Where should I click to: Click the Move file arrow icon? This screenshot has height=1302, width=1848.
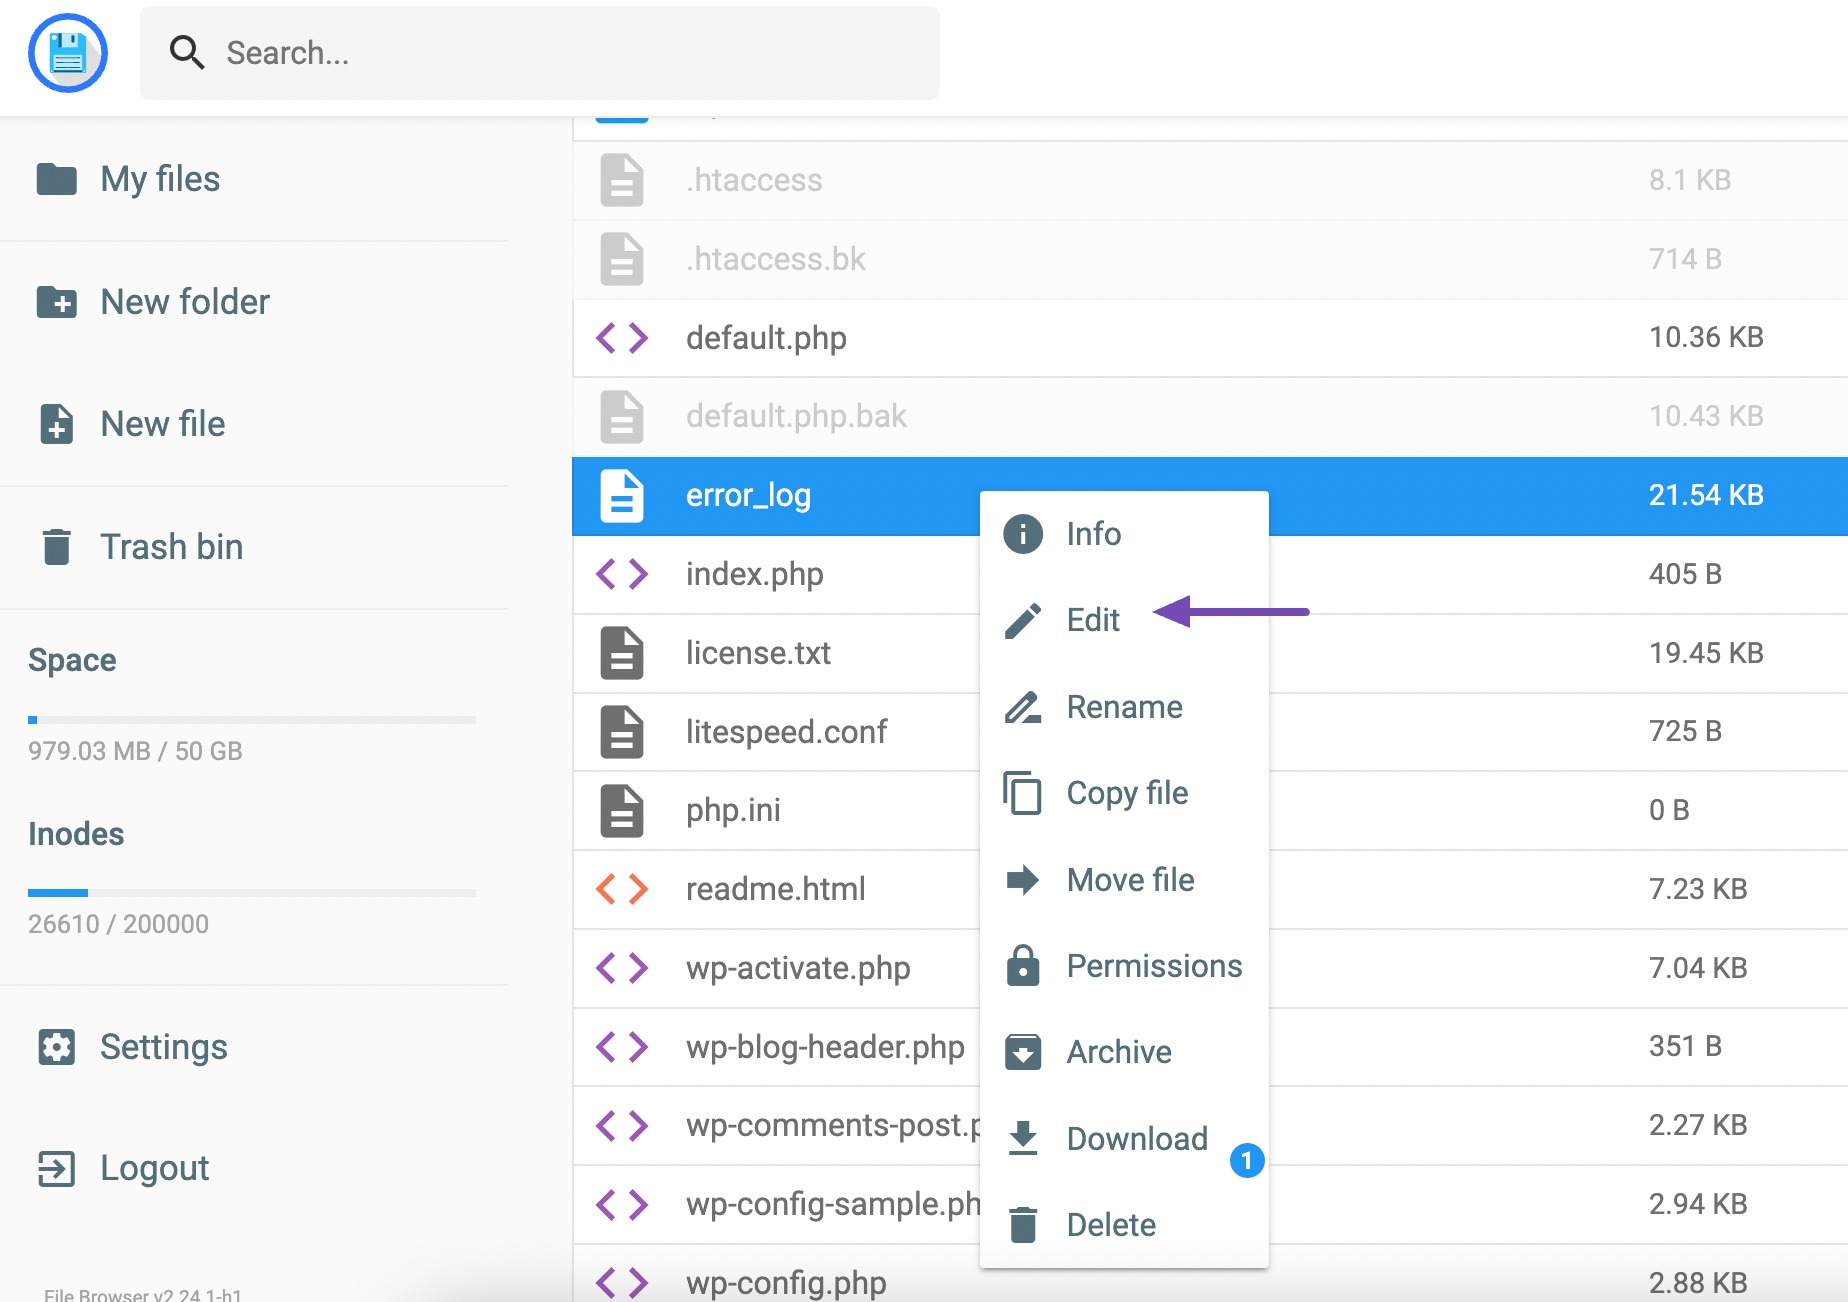[x=1023, y=880]
